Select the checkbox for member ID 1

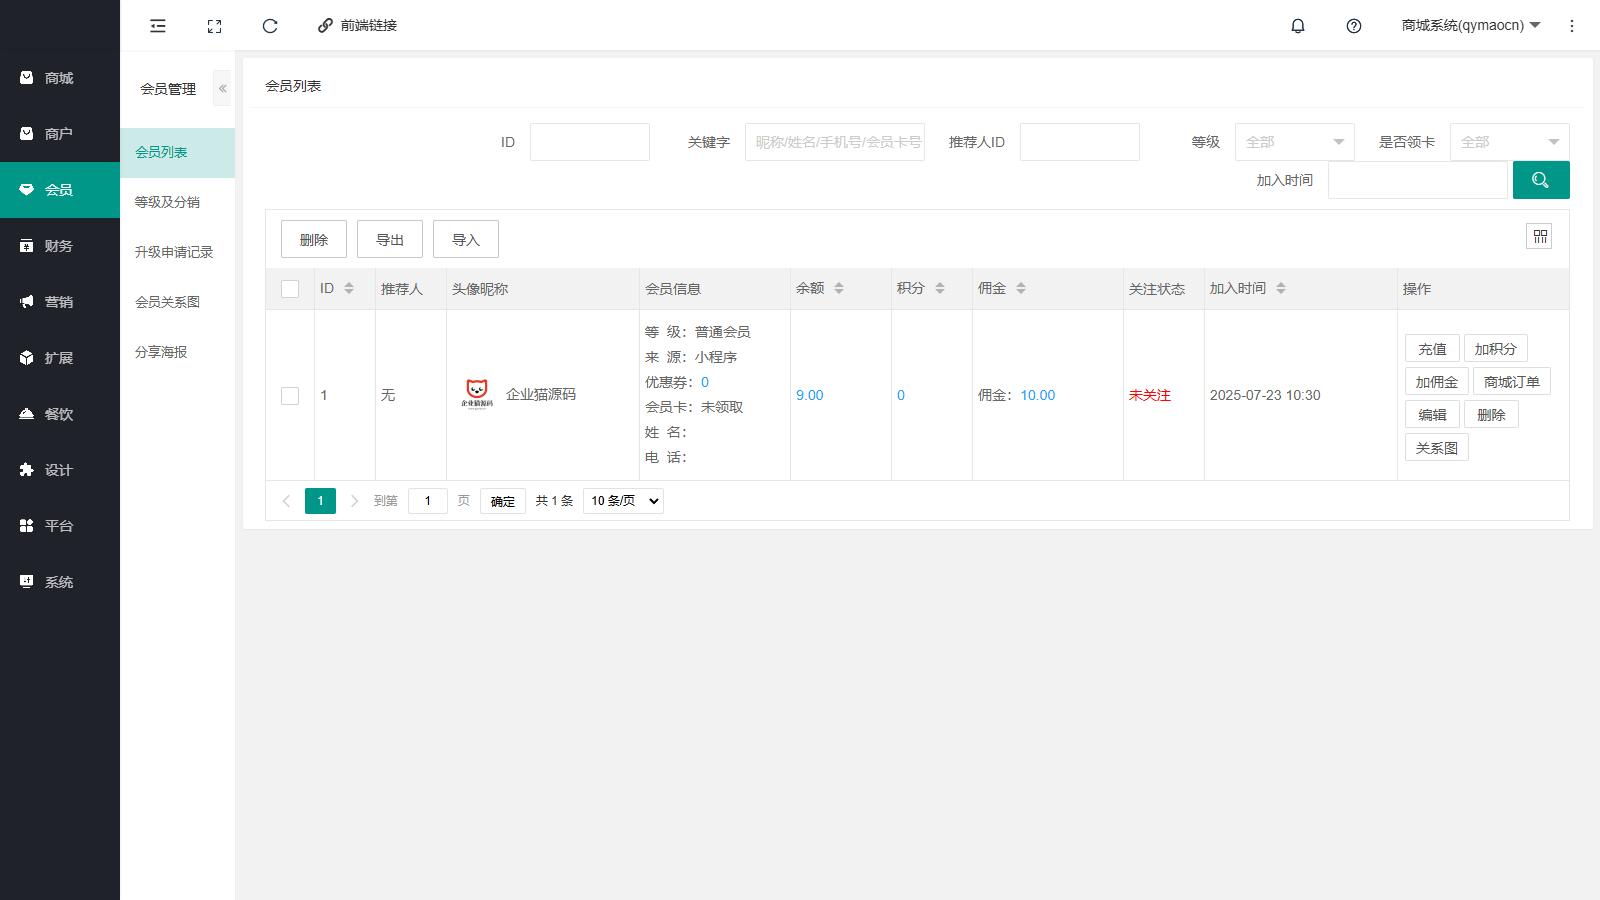tap(290, 396)
